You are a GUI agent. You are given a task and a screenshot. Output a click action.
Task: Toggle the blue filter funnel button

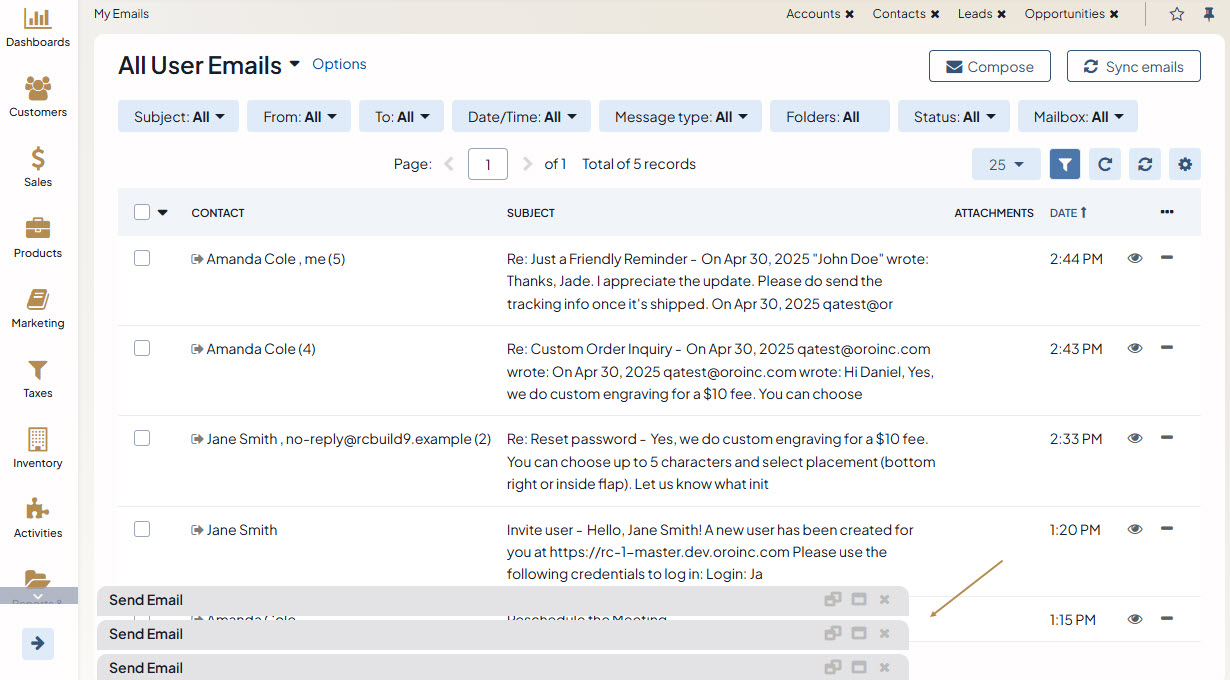point(1065,165)
